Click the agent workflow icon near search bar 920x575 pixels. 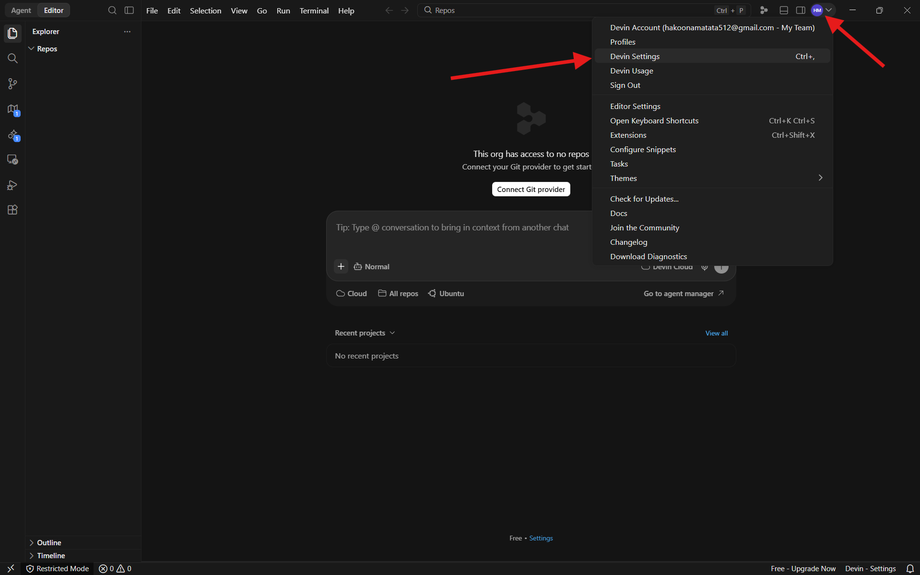[x=764, y=11]
